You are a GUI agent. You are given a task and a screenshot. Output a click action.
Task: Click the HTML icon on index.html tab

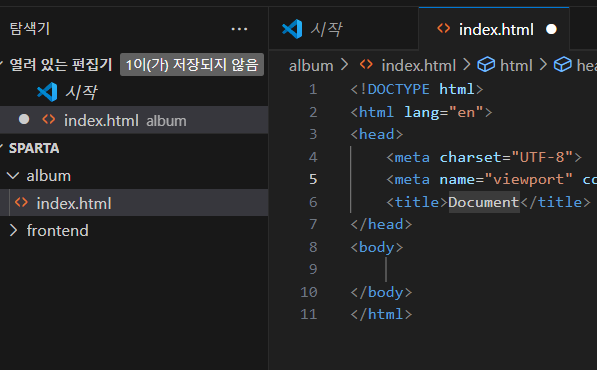pyautogui.click(x=444, y=29)
